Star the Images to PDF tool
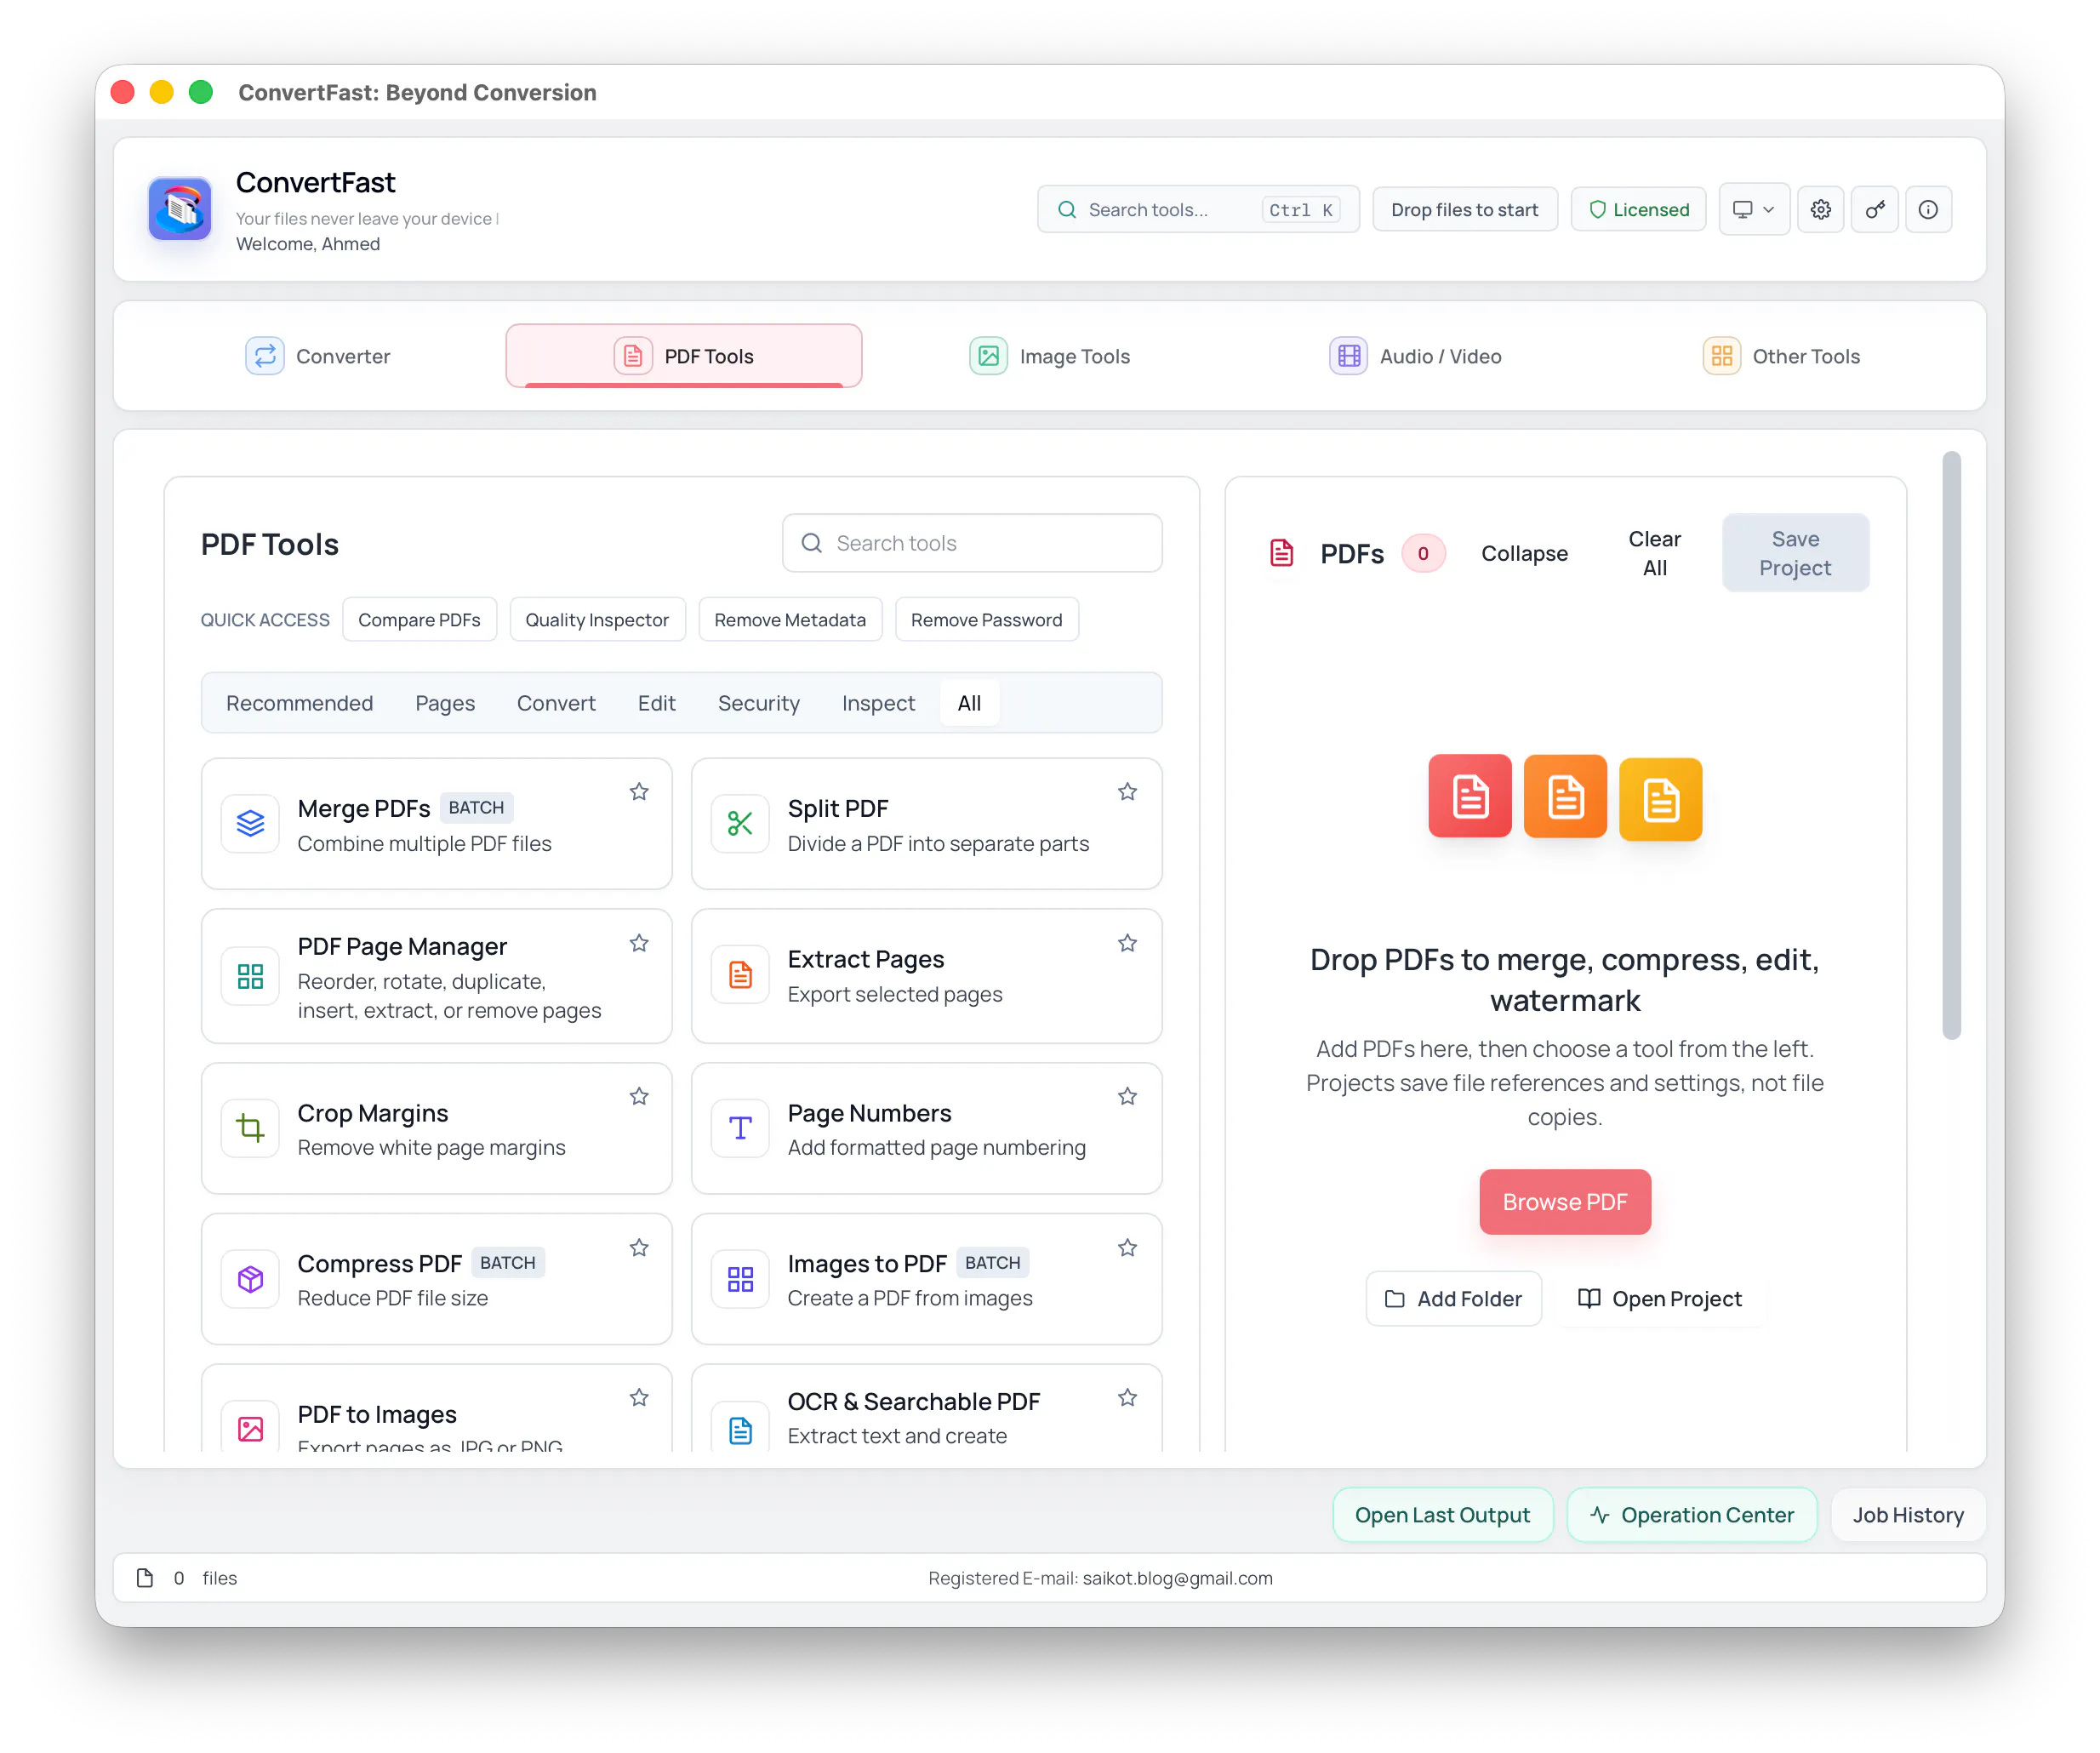The height and width of the screenshot is (1753, 2100). point(1128,1248)
